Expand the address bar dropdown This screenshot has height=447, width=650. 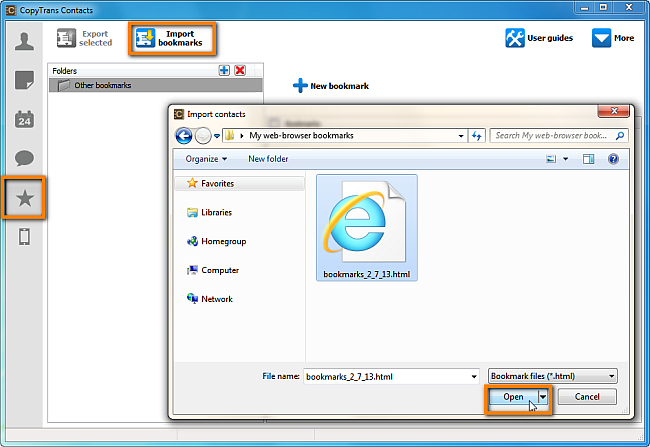tap(461, 136)
